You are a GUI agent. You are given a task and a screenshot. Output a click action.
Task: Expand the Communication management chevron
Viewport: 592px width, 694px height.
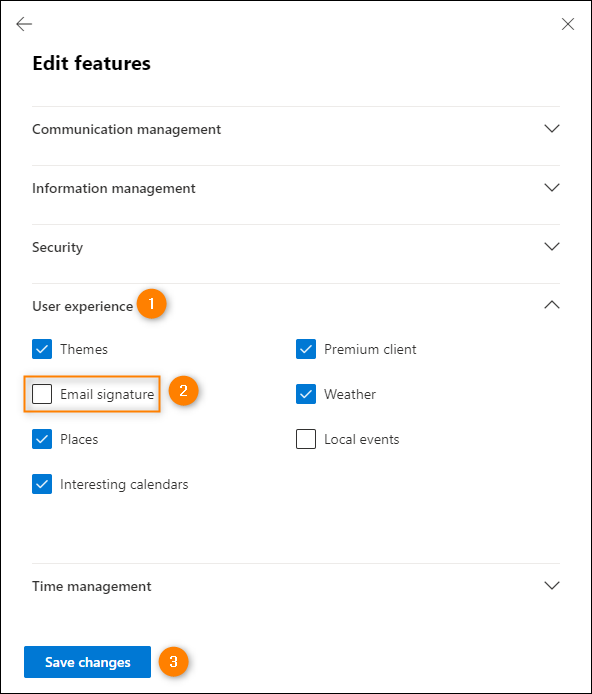tap(552, 129)
